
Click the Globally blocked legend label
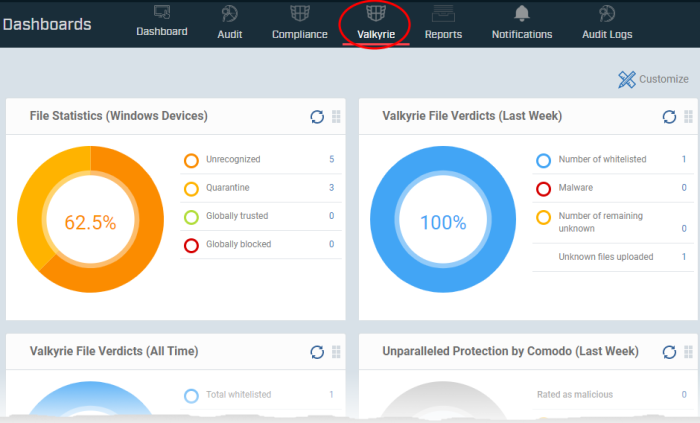pyautogui.click(x=238, y=244)
